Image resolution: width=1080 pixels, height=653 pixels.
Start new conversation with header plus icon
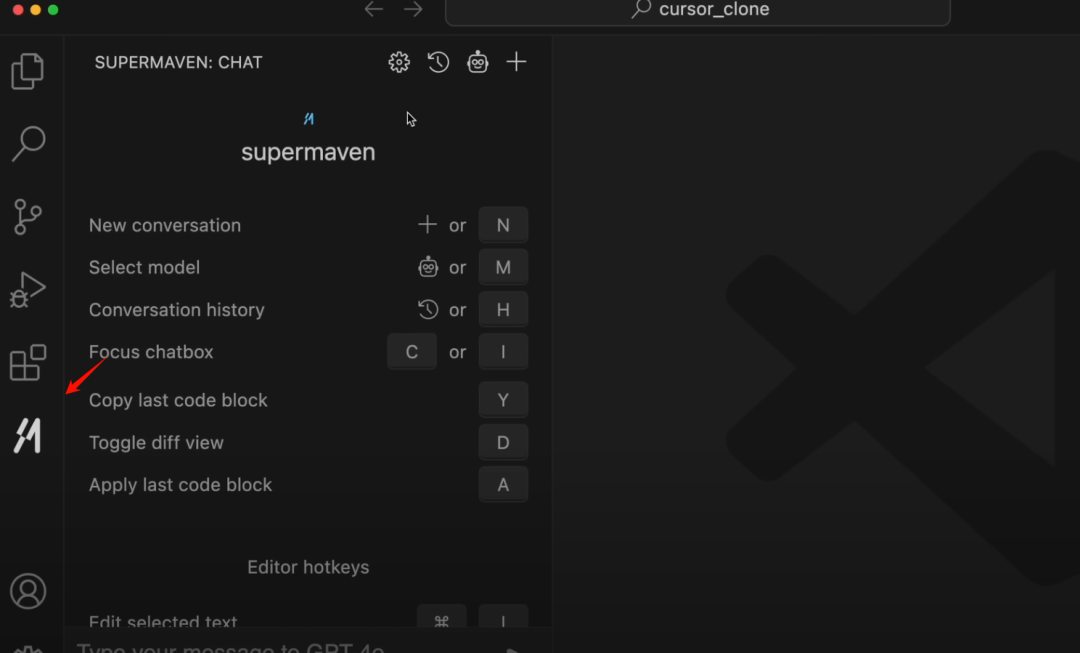[x=516, y=62]
